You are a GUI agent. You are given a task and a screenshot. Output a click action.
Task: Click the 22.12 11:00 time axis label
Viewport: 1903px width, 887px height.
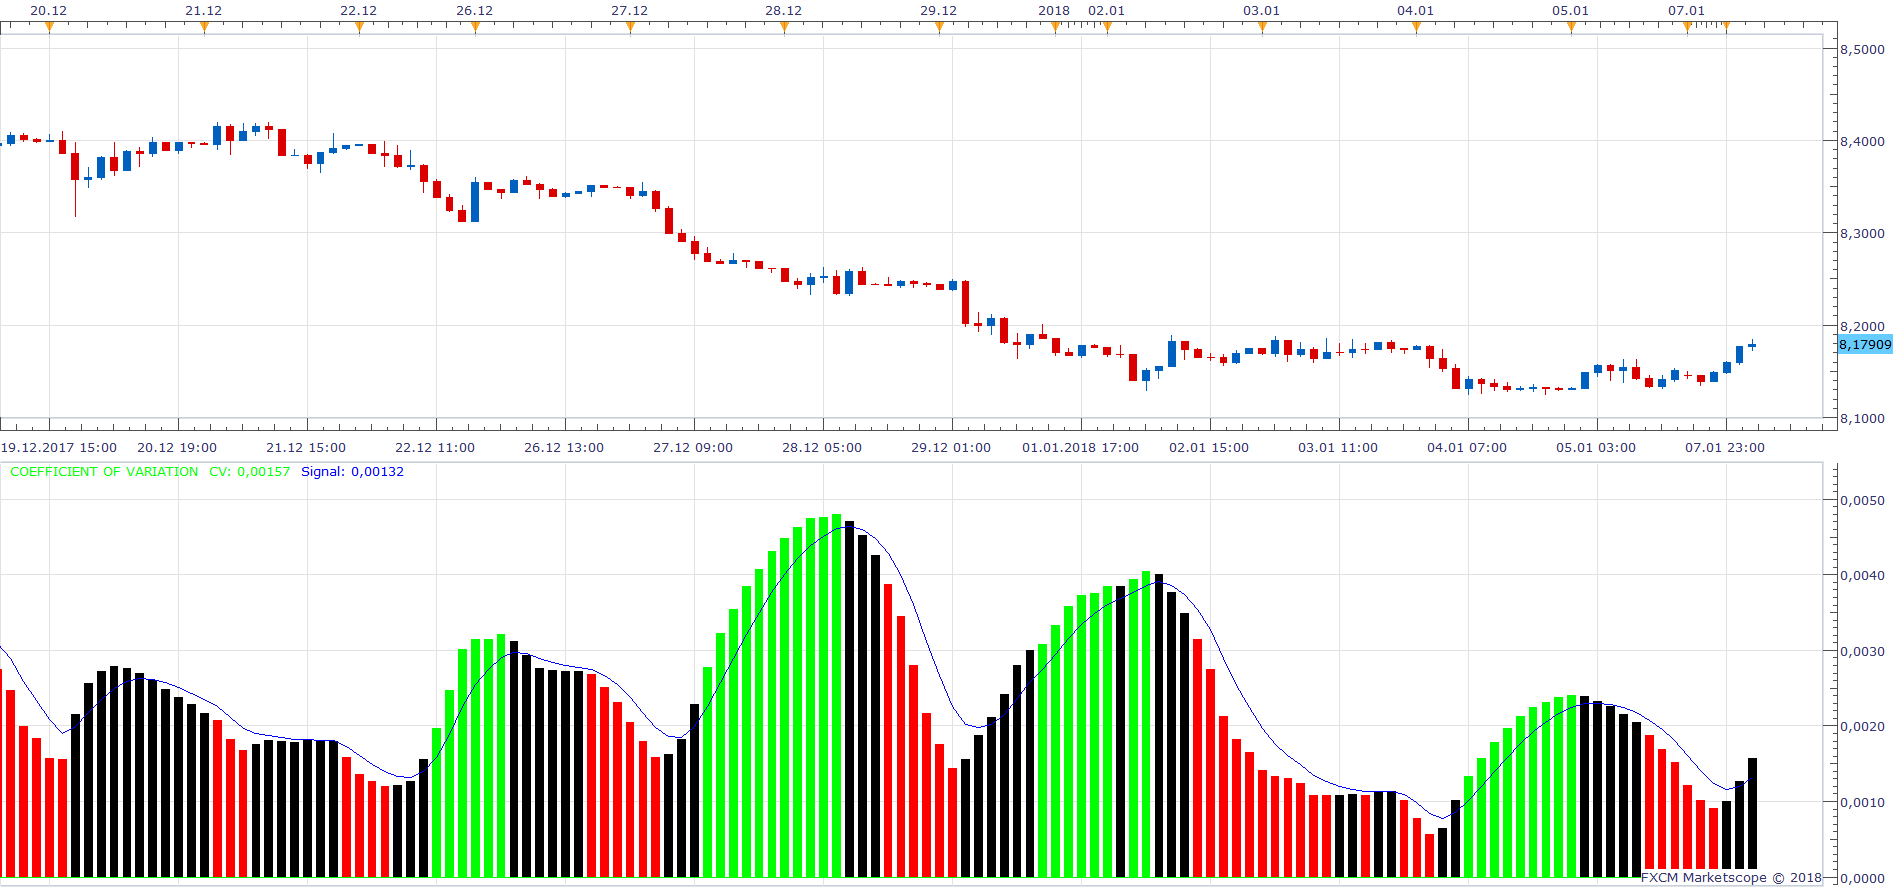(435, 447)
